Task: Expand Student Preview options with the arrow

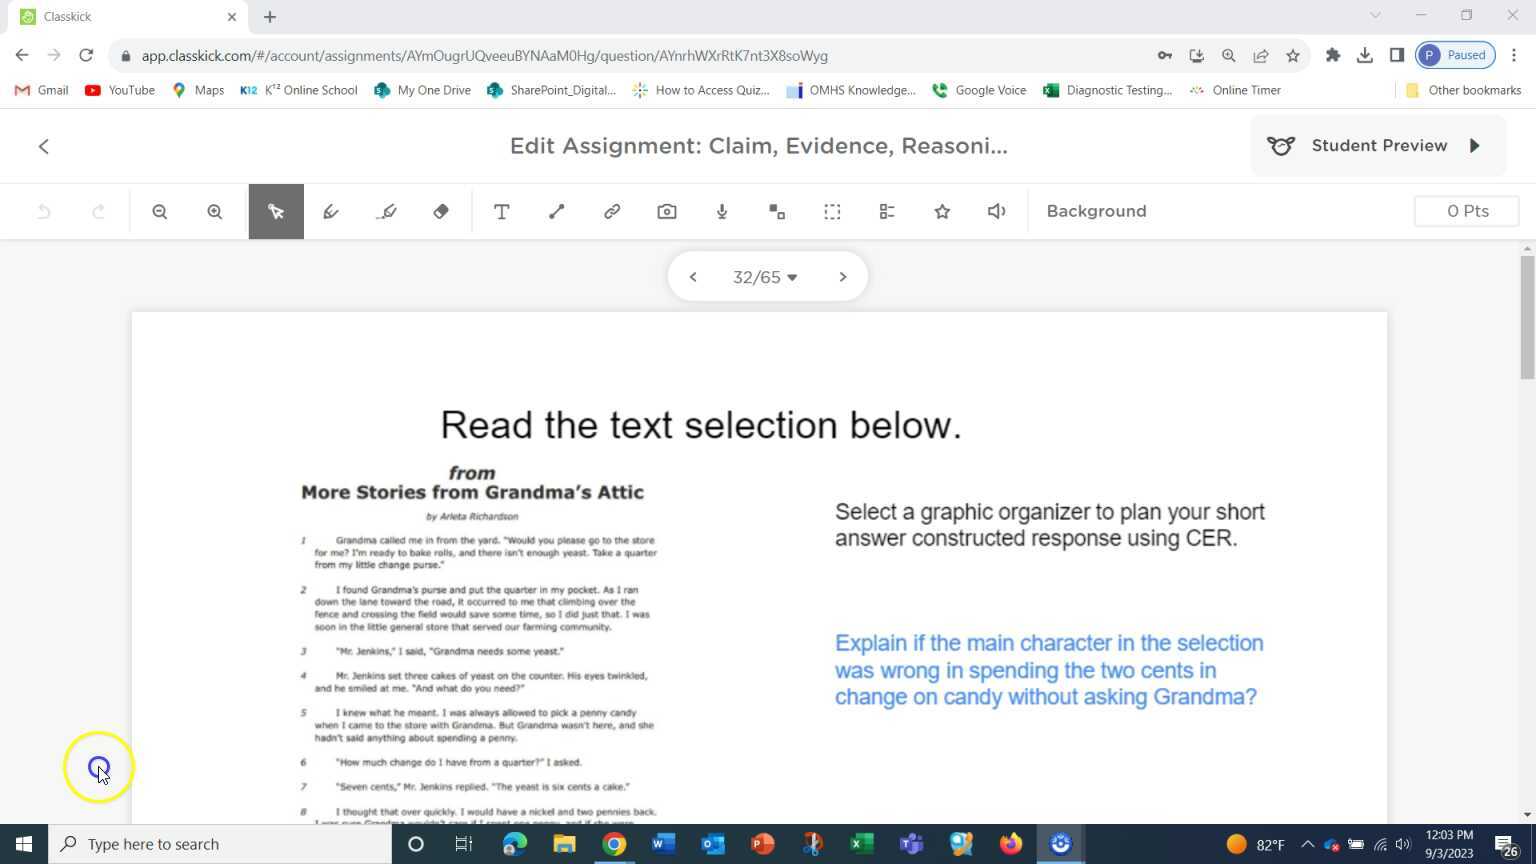Action: coord(1476,145)
